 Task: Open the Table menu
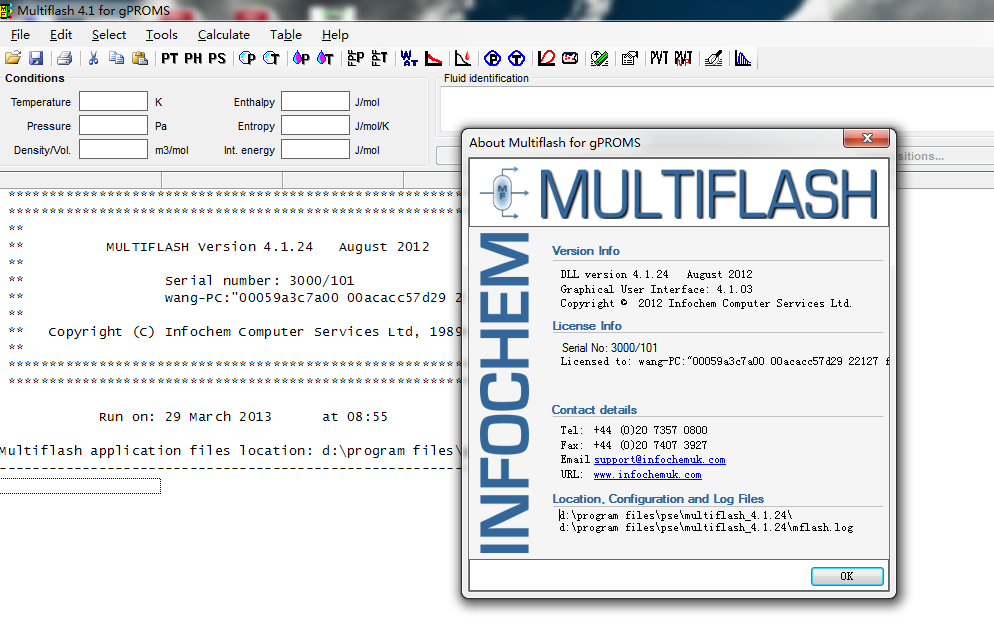coord(286,35)
